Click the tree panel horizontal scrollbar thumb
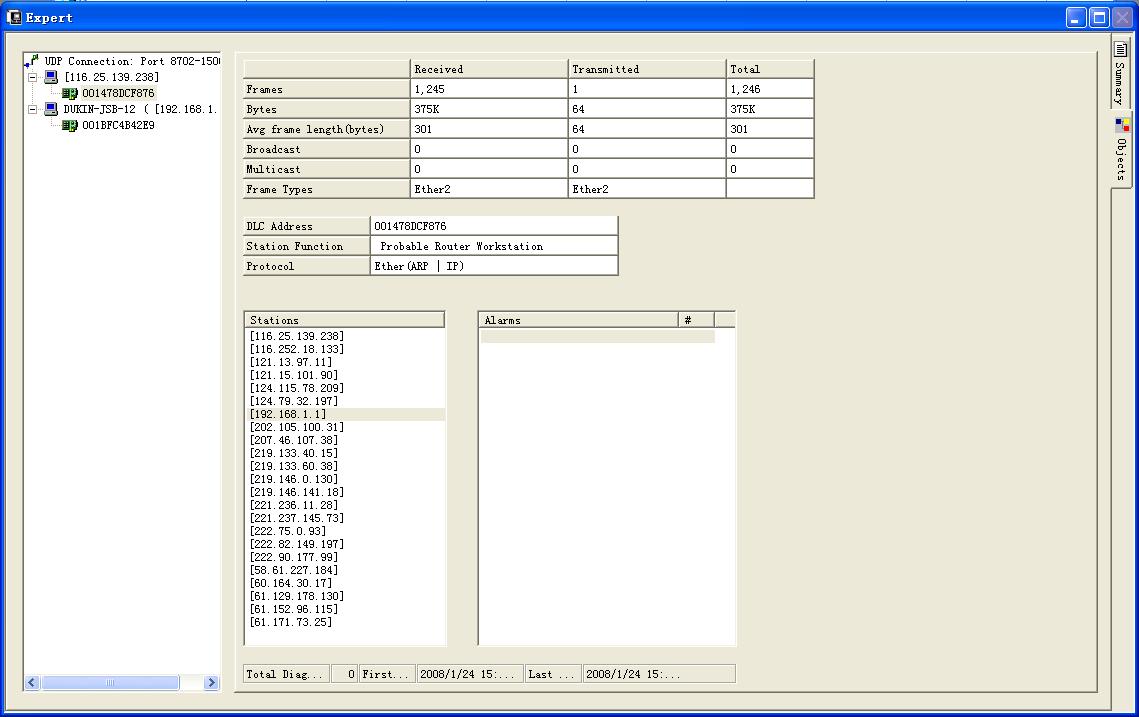The image size is (1139, 717). 110,682
